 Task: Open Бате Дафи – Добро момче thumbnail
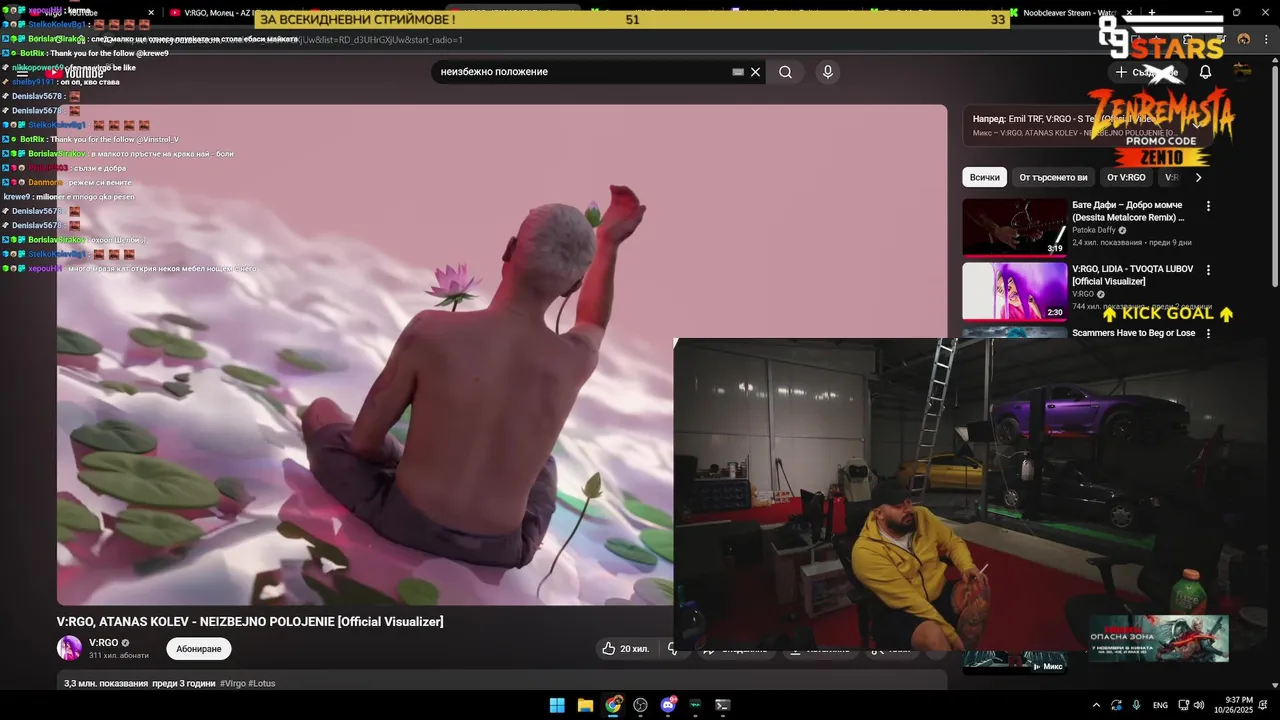1014,227
